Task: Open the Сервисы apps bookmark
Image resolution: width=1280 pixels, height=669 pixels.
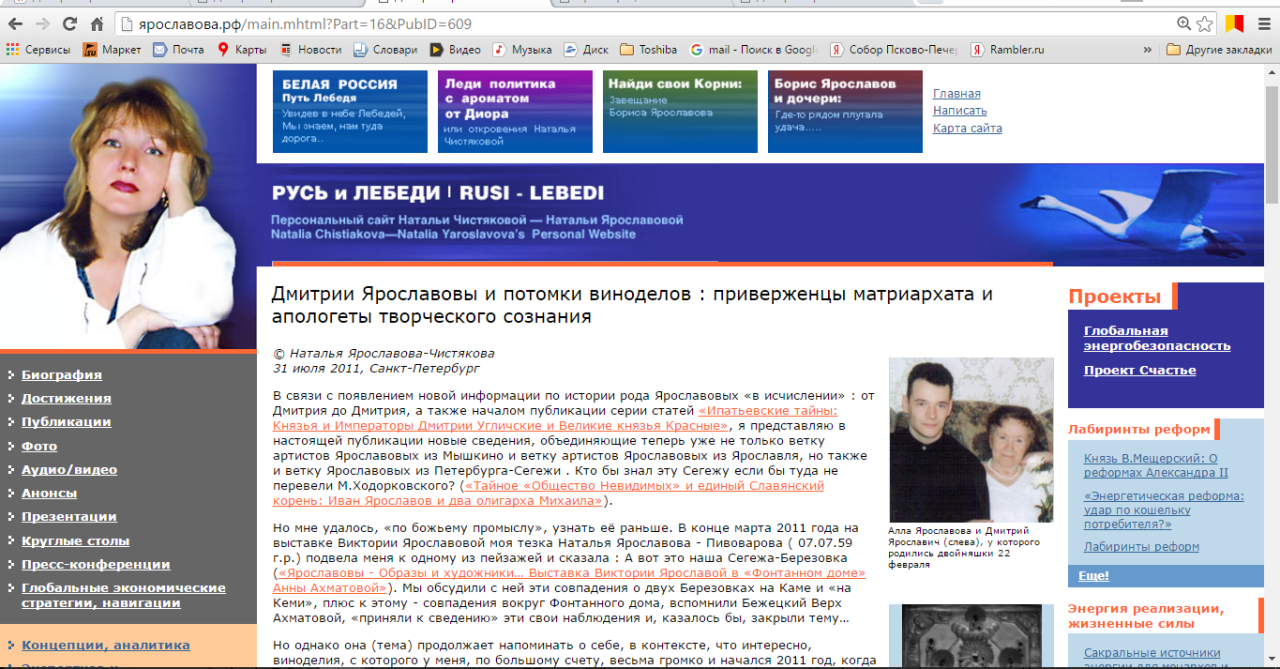Action: click(x=38, y=49)
